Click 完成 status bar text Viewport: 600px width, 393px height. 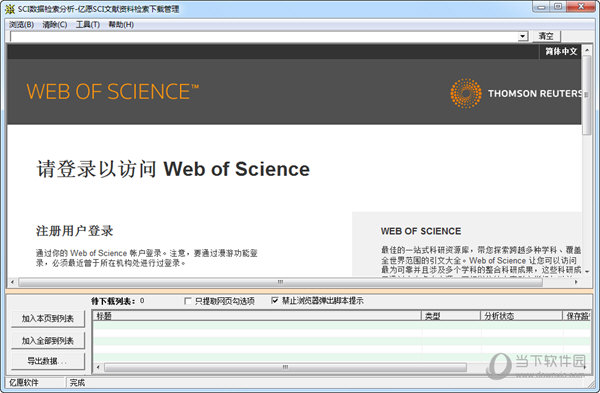click(x=77, y=383)
